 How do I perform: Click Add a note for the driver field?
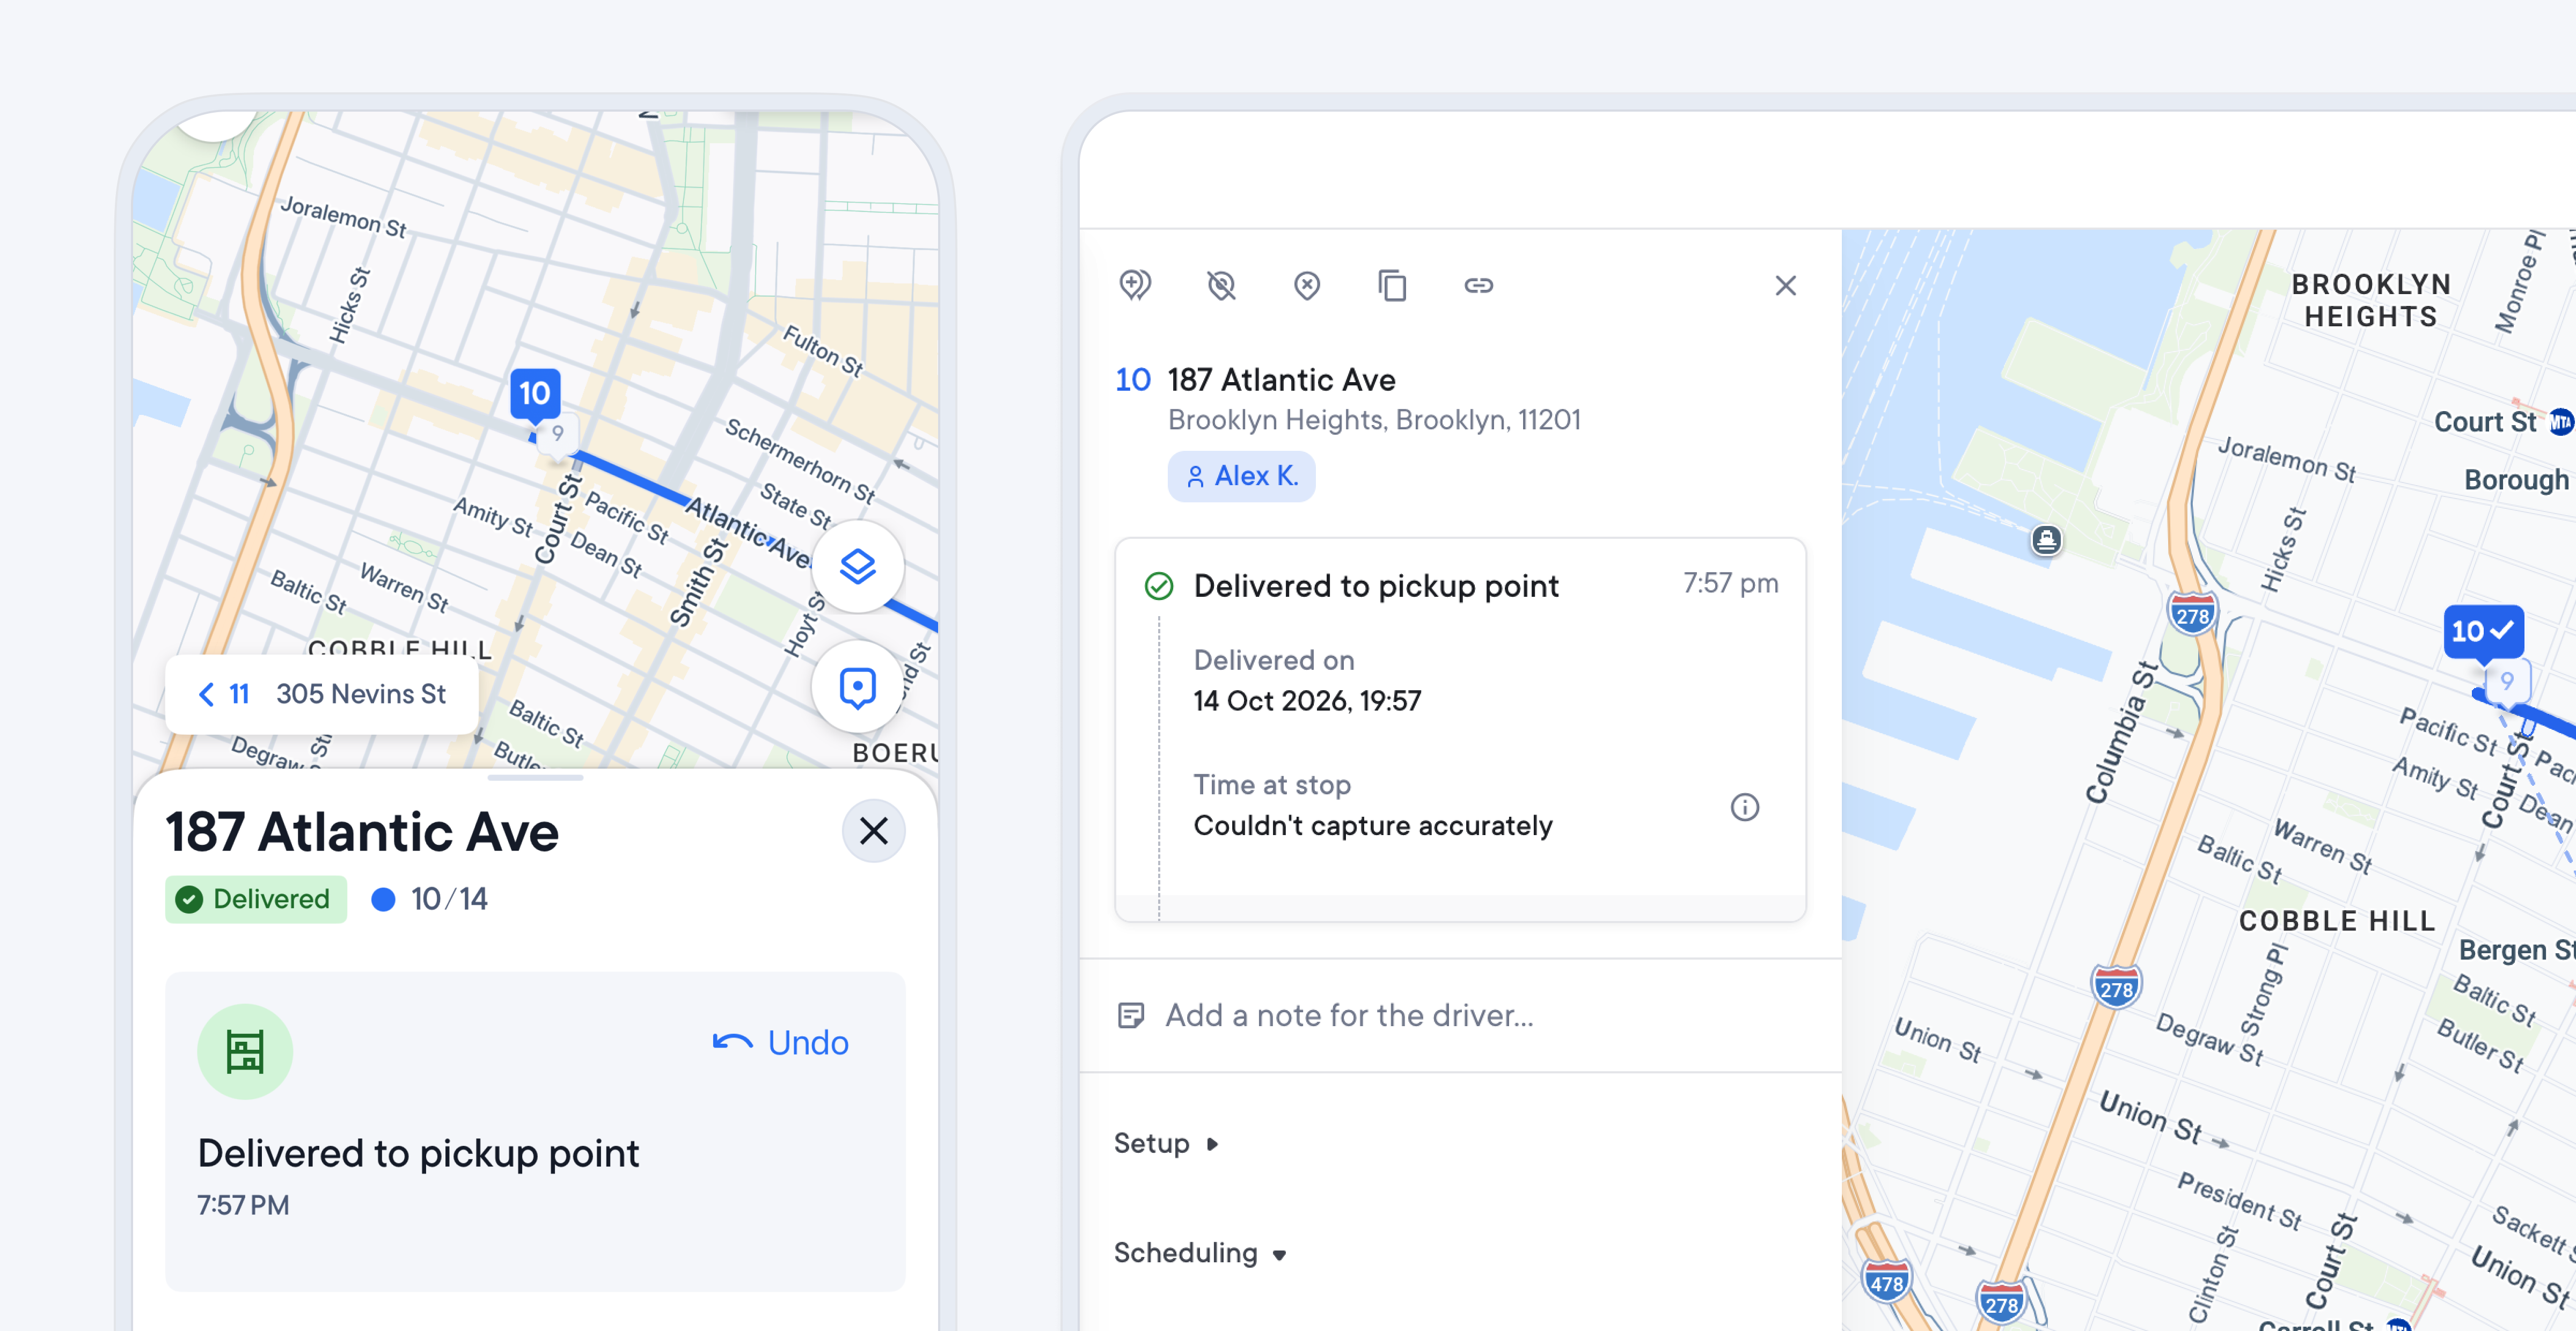point(1460,1015)
